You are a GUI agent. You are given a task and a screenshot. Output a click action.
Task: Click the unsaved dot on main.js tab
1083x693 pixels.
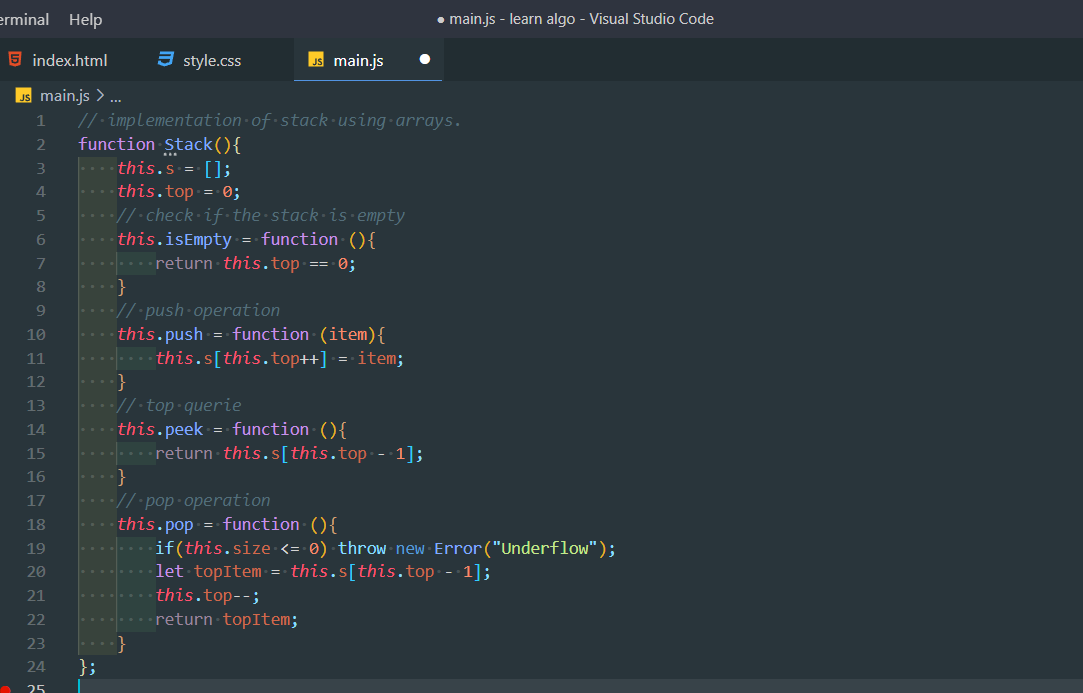(x=425, y=59)
